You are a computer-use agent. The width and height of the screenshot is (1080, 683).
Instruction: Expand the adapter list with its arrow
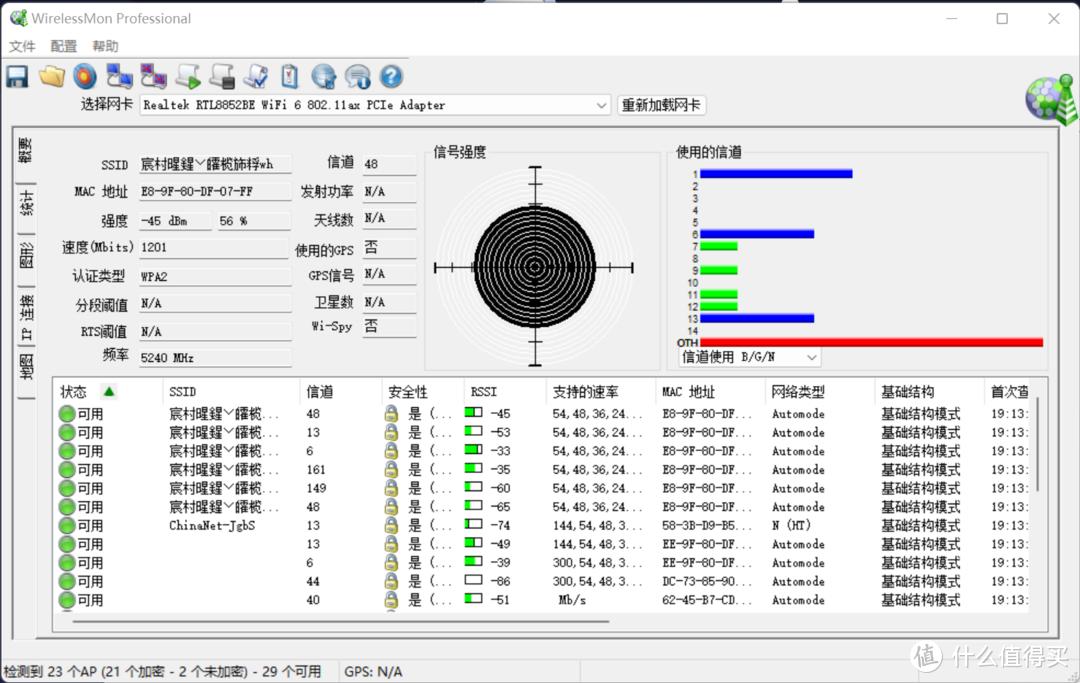600,105
